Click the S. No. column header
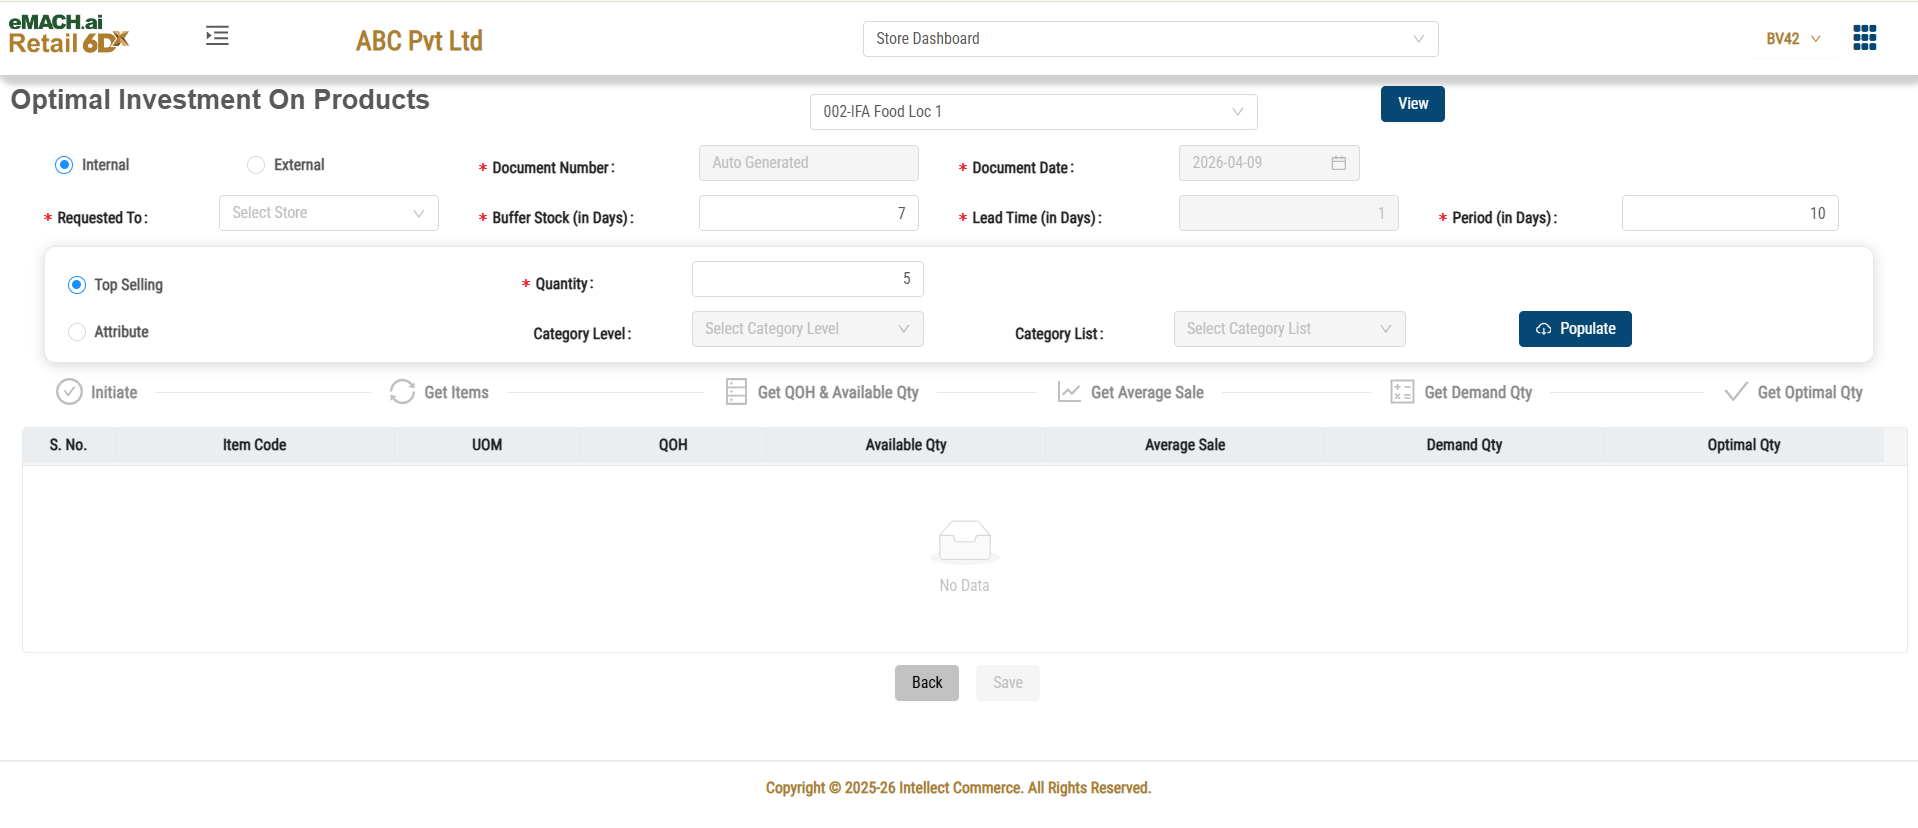The height and width of the screenshot is (828, 1918). [68, 445]
